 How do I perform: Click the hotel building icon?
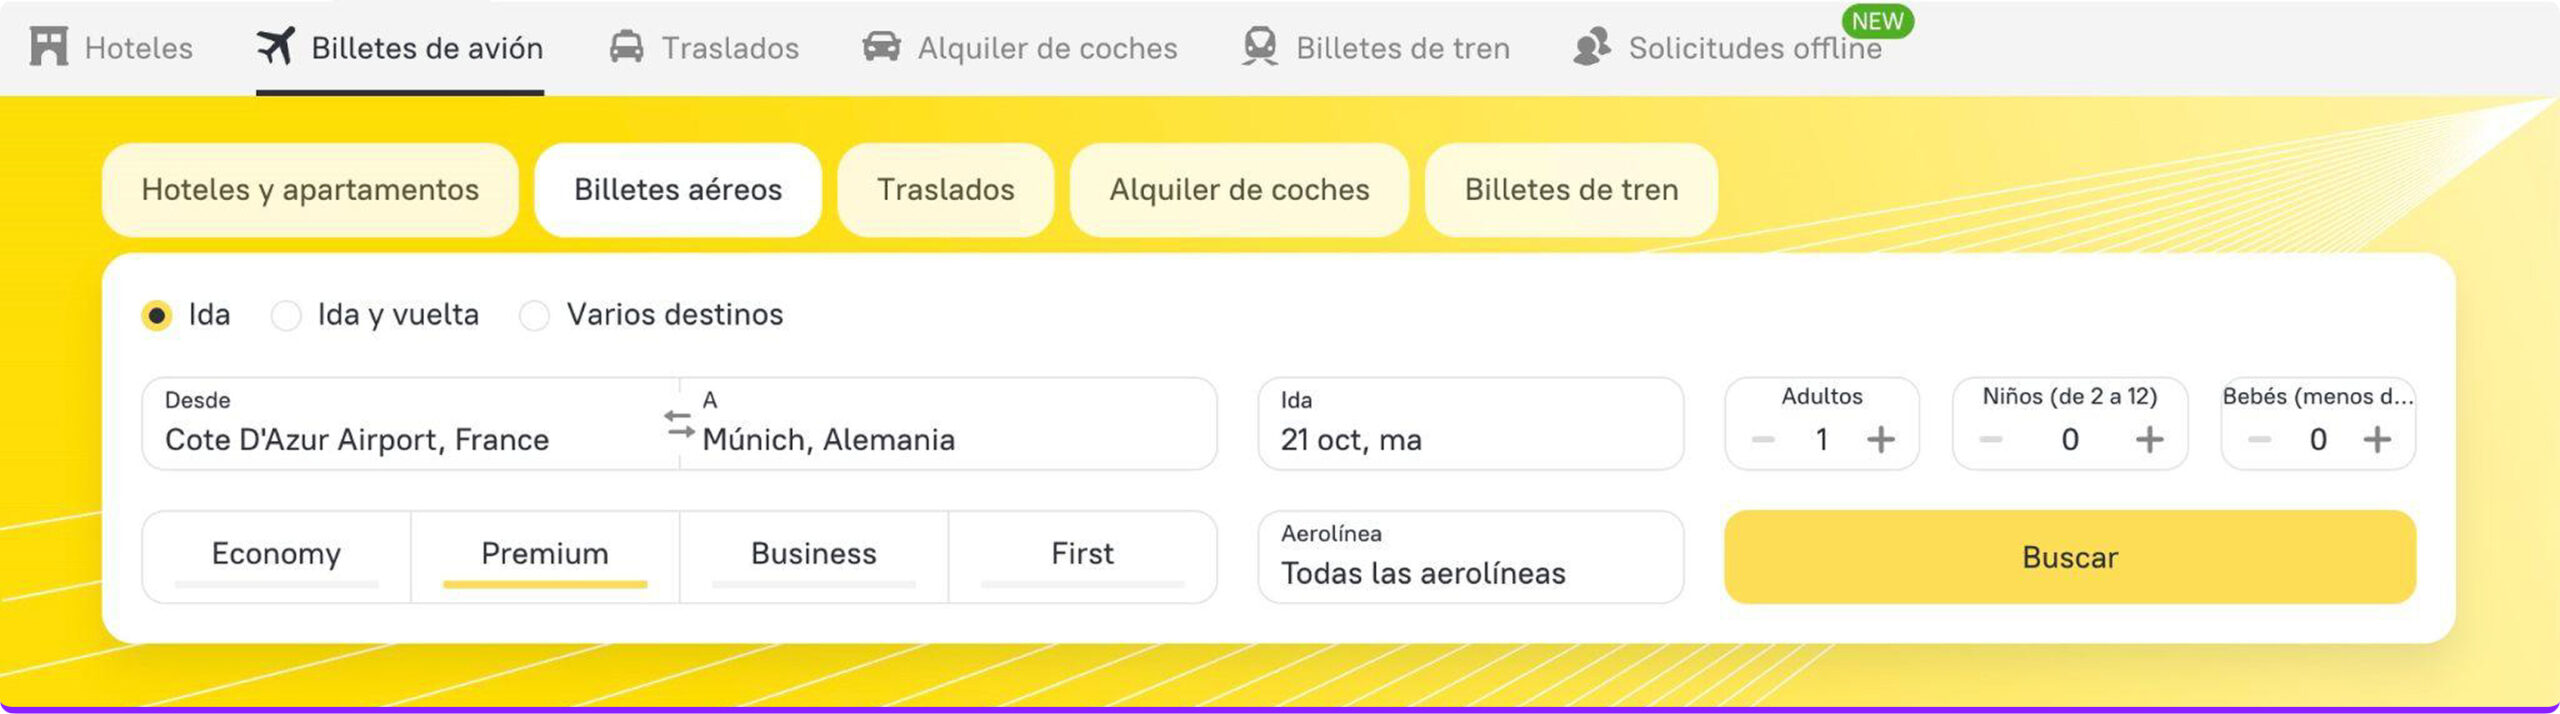tap(48, 47)
